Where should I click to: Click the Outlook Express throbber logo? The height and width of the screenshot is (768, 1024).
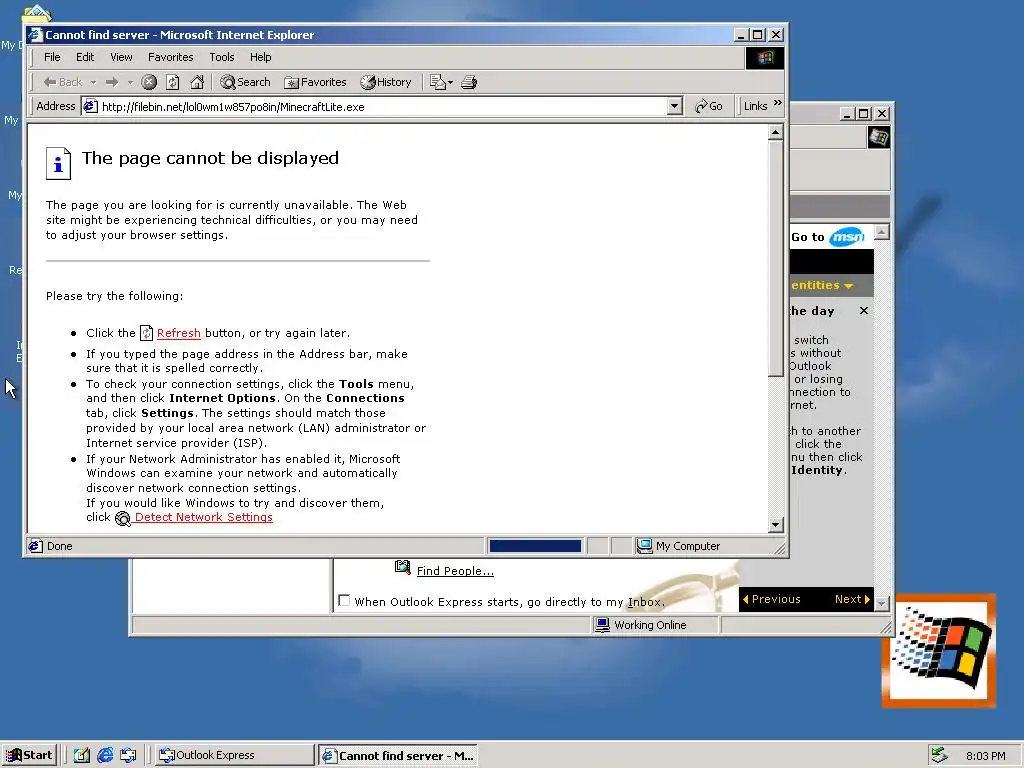pos(878,138)
